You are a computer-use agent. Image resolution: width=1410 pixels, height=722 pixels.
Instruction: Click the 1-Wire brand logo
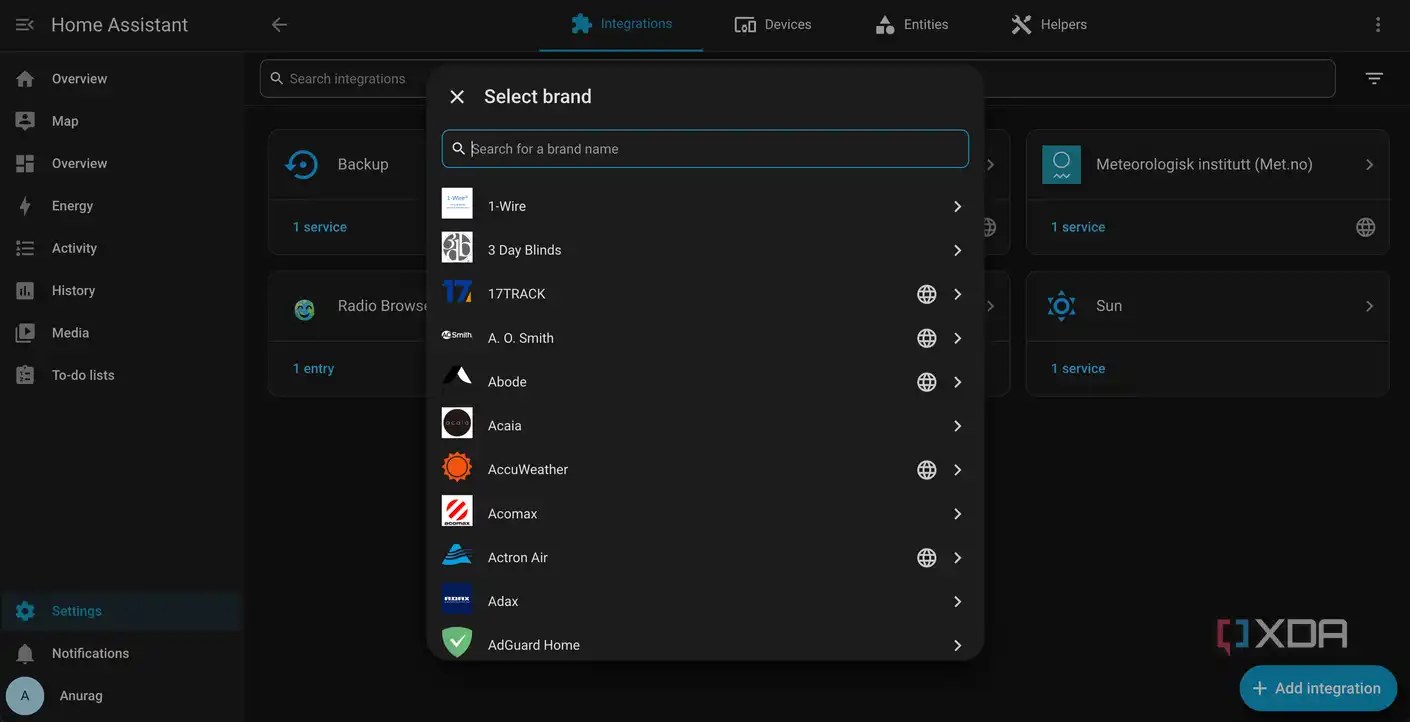pos(457,204)
